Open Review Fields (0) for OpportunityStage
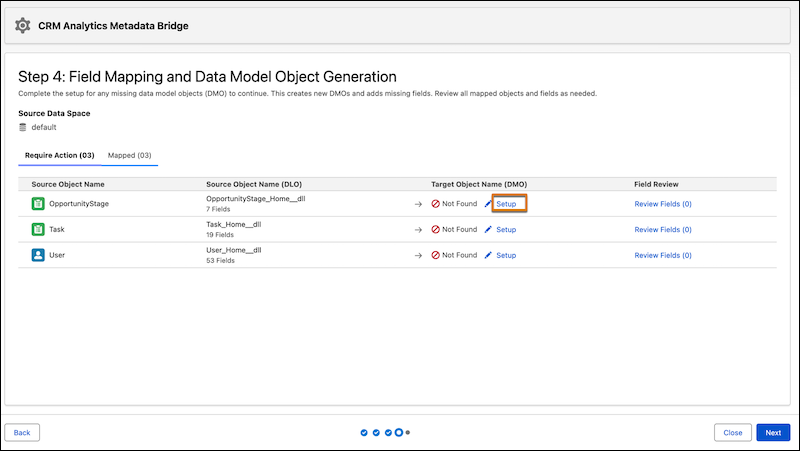Viewport: 800px width, 451px height. (663, 204)
